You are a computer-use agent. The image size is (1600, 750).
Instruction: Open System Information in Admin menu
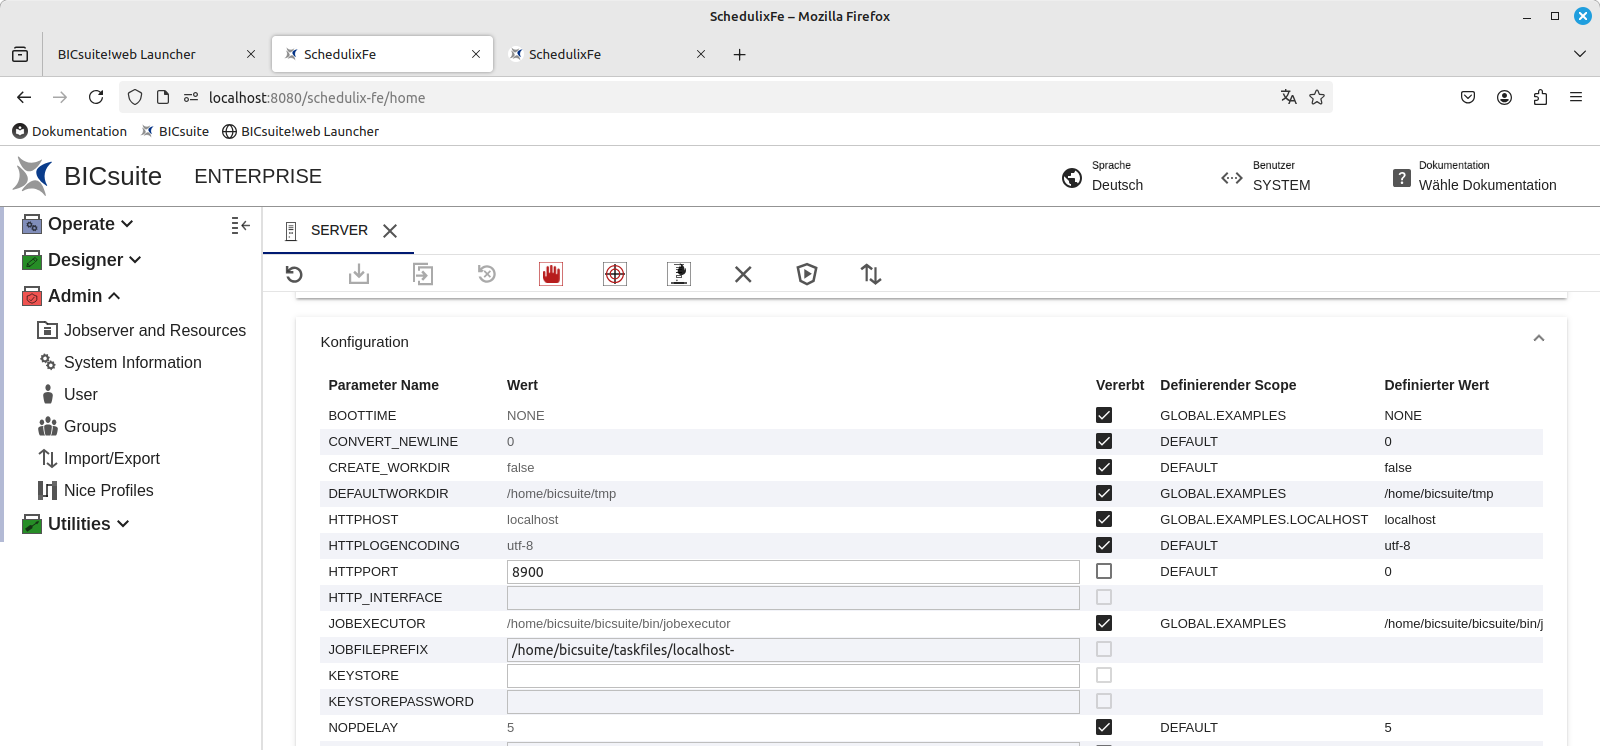click(132, 362)
